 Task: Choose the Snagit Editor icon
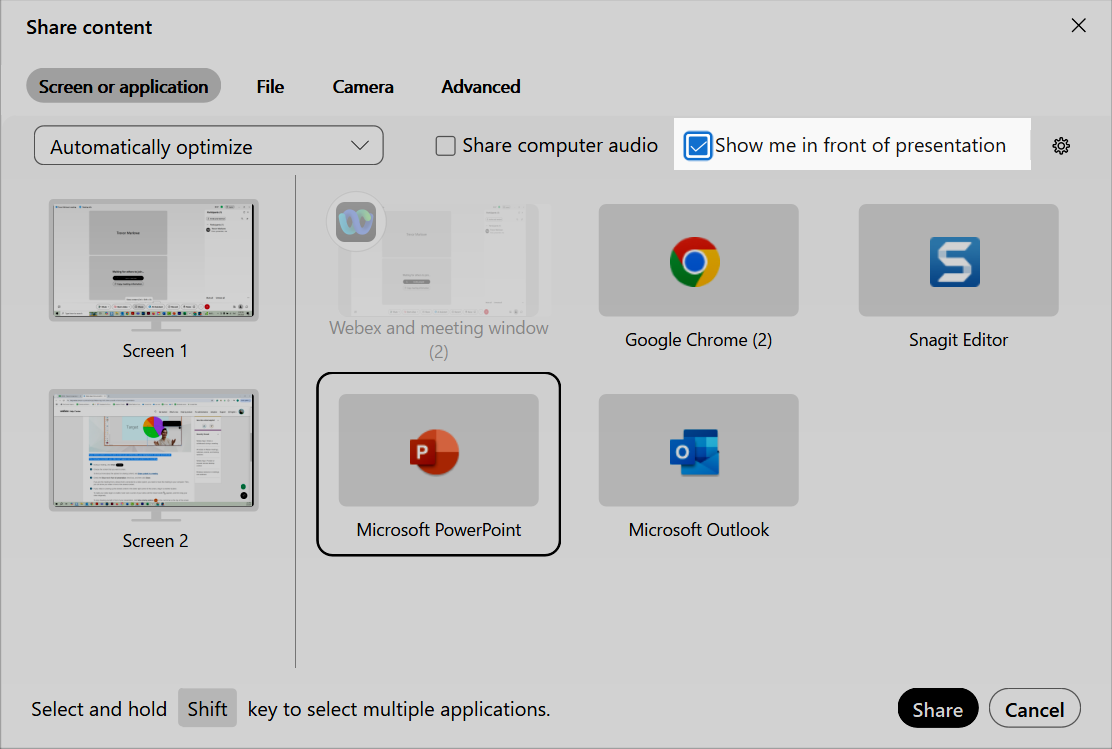(x=955, y=262)
